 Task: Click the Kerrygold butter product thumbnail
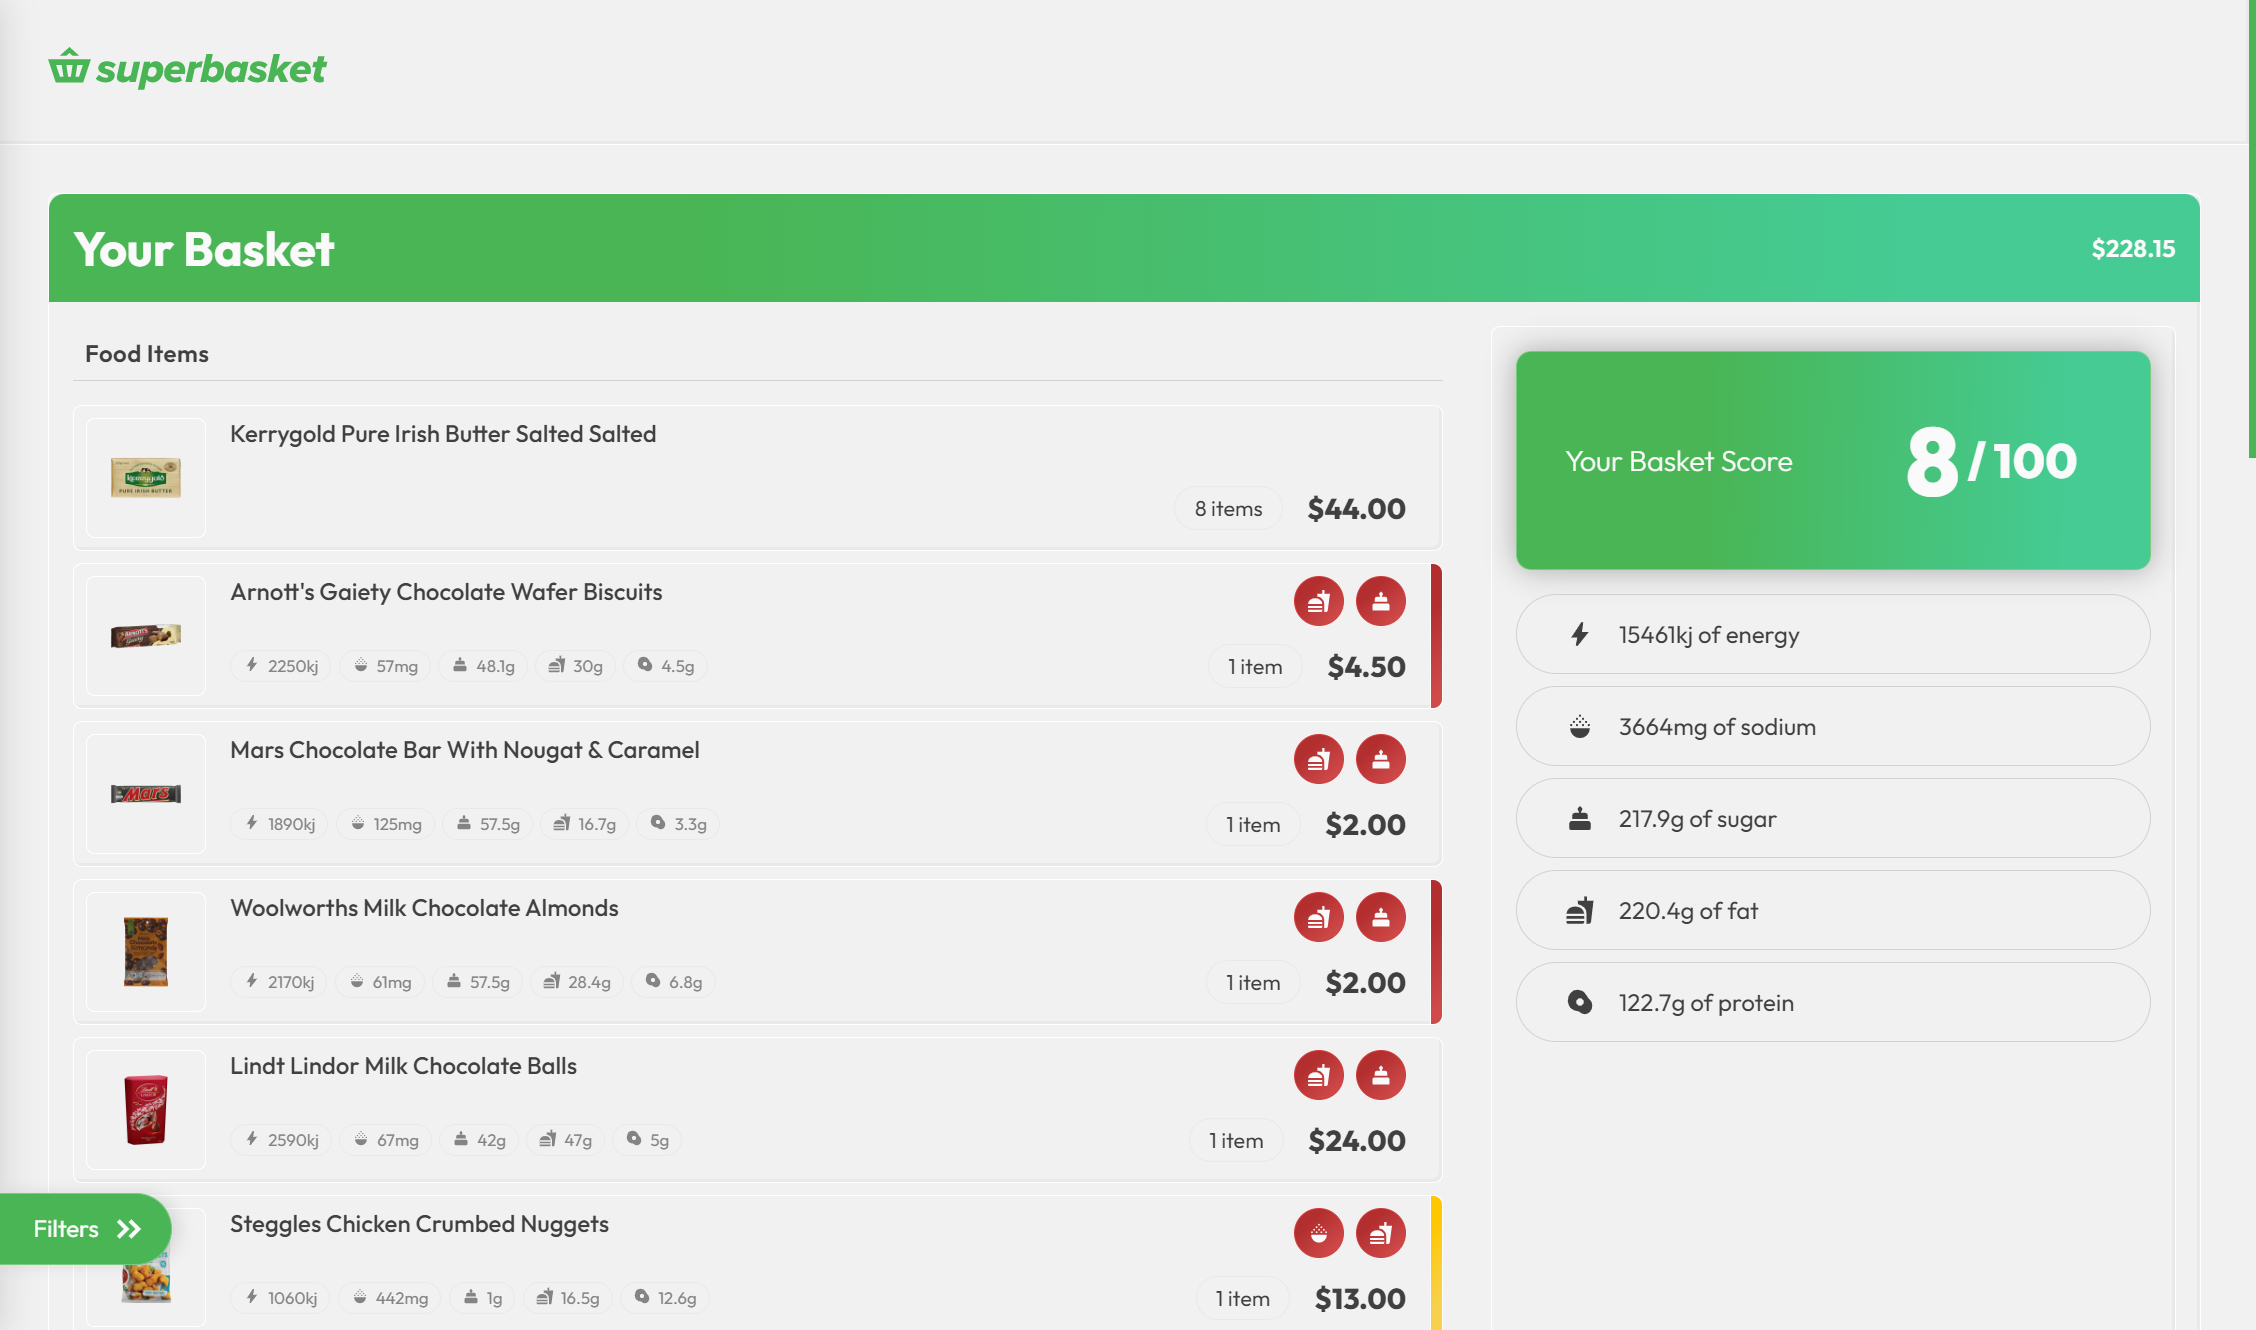click(x=146, y=477)
